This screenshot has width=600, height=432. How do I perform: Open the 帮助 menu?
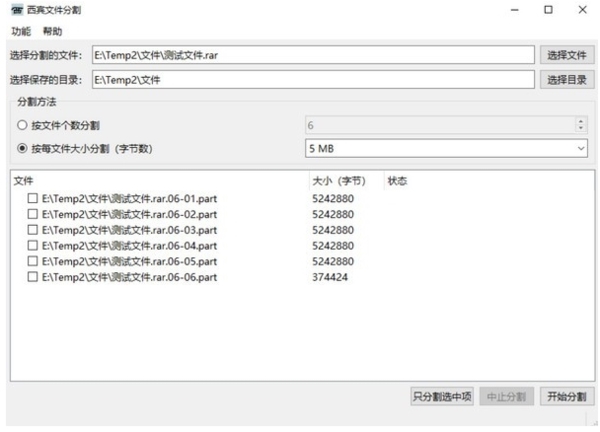click(x=52, y=31)
